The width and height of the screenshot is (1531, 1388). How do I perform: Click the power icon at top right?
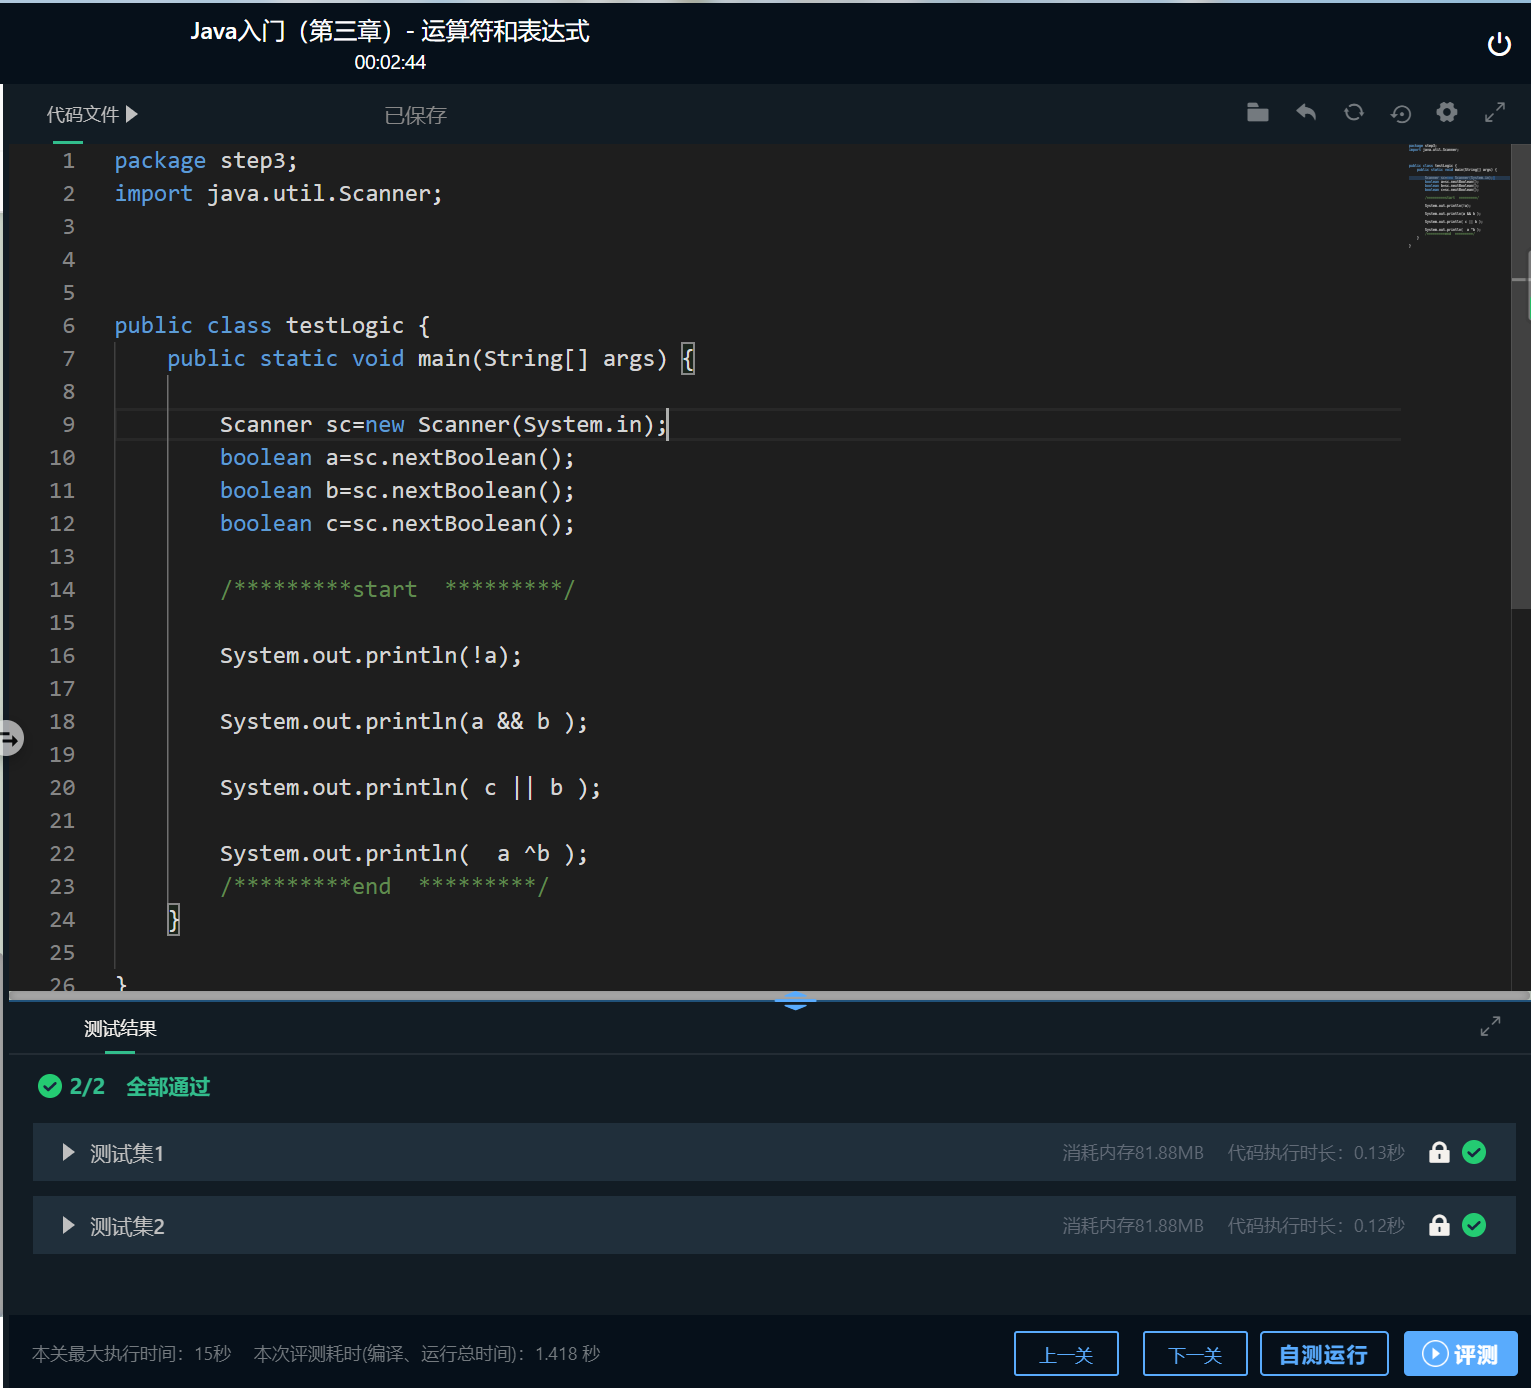(x=1499, y=44)
